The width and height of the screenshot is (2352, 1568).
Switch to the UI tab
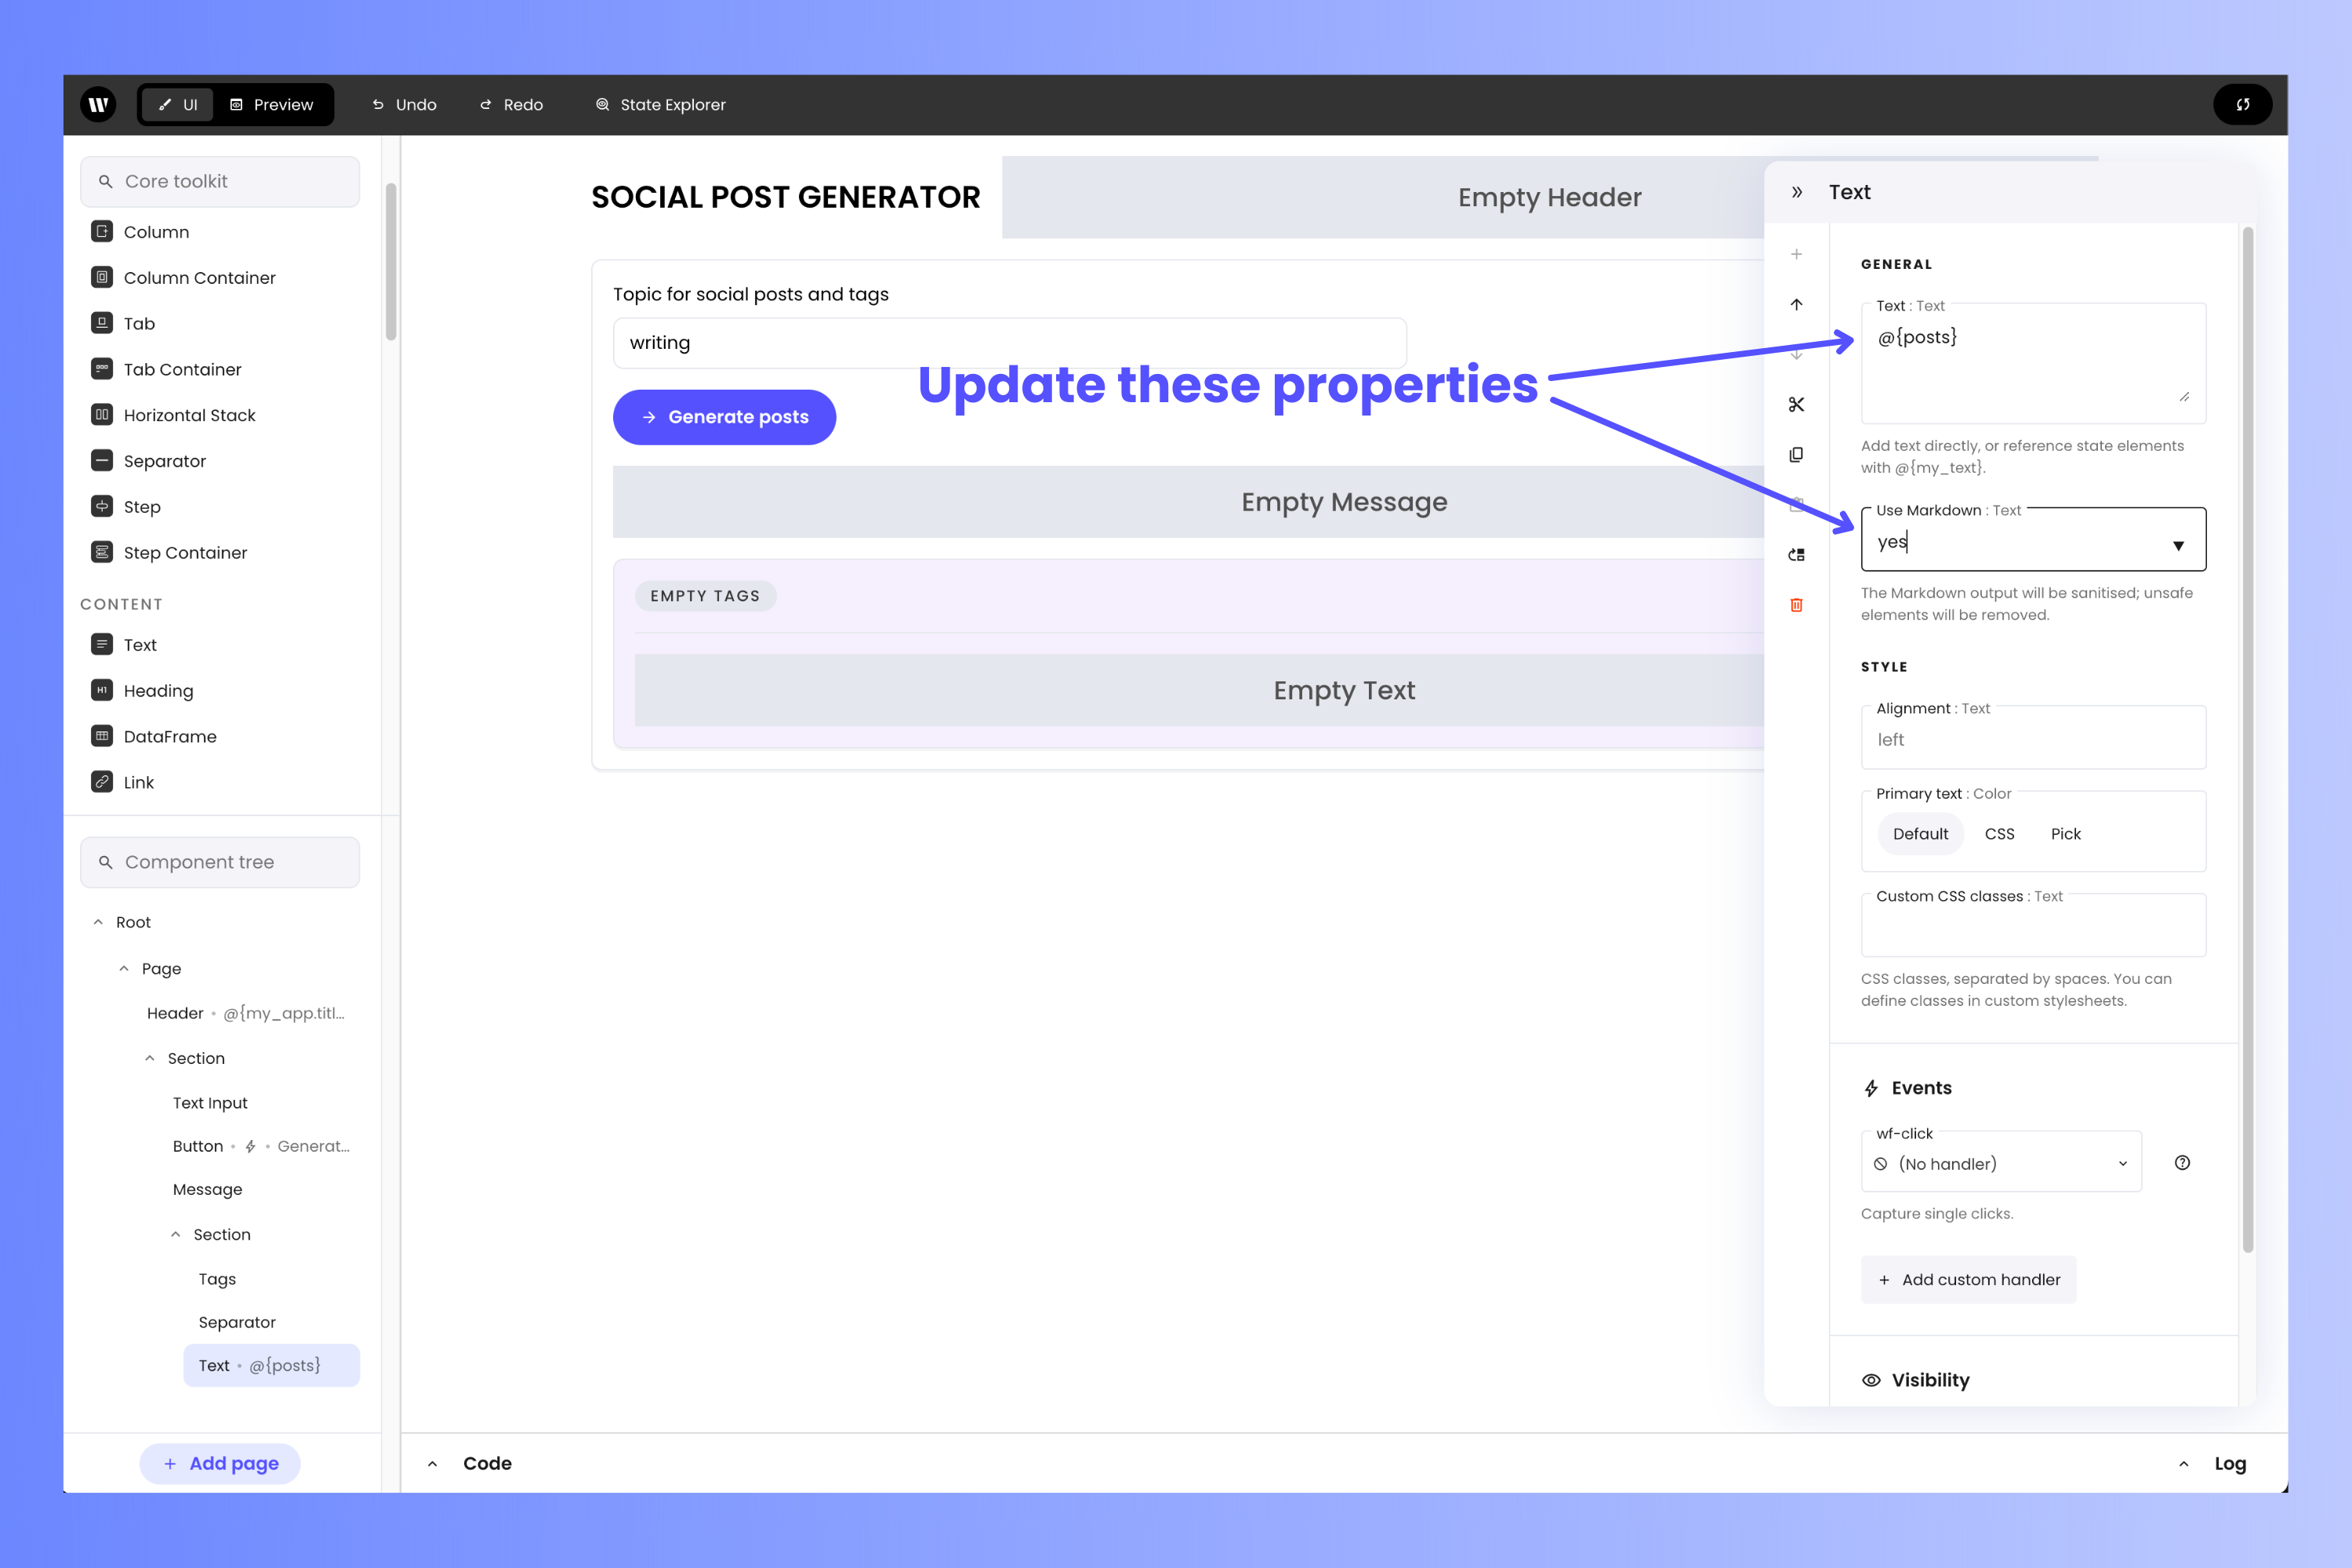point(177,104)
